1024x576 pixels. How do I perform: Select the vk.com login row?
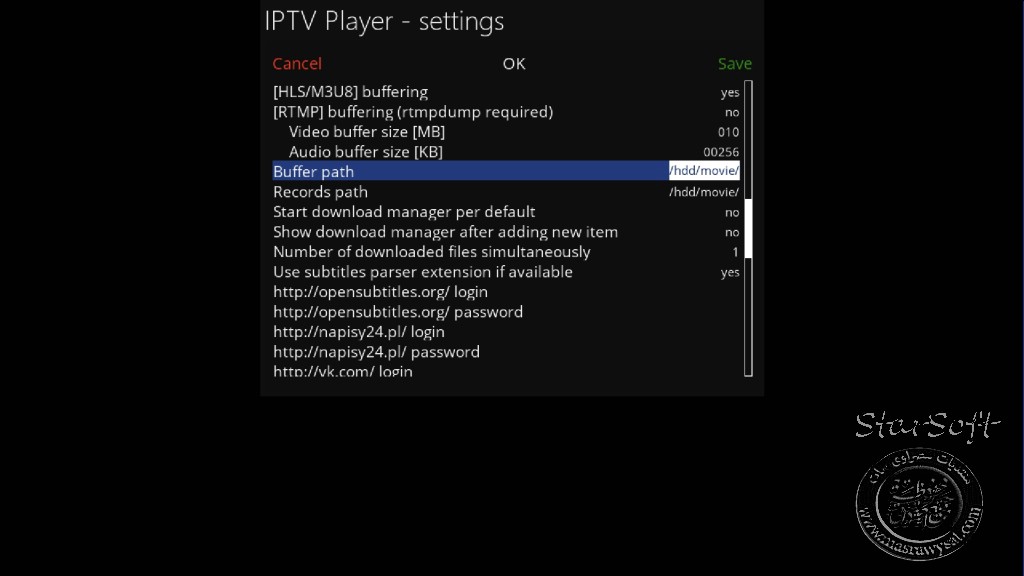click(x=506, y=370)
